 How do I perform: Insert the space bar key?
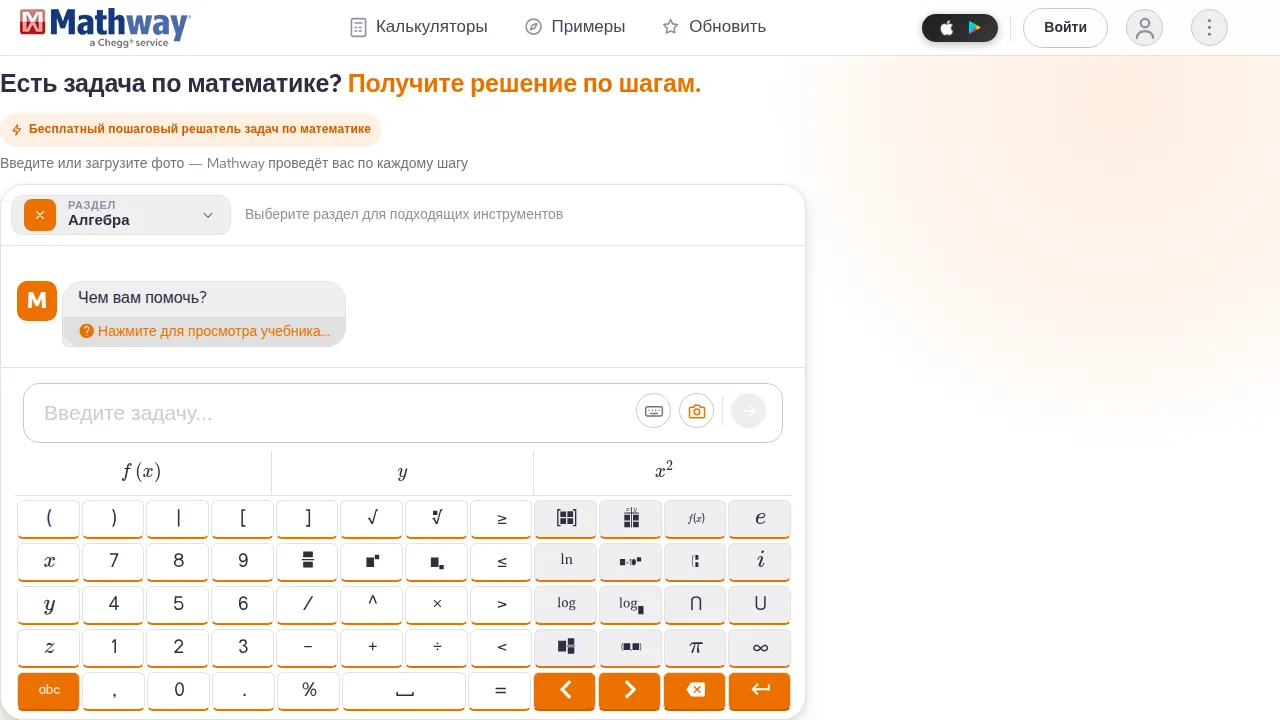click(404, 691)
